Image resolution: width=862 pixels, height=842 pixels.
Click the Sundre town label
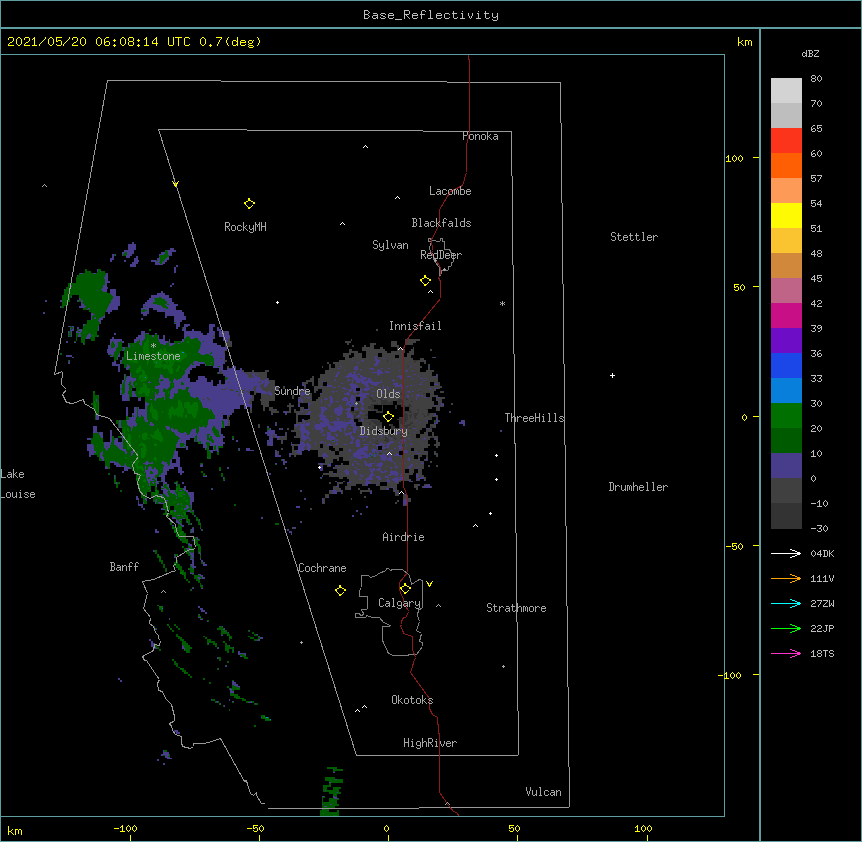292,391
